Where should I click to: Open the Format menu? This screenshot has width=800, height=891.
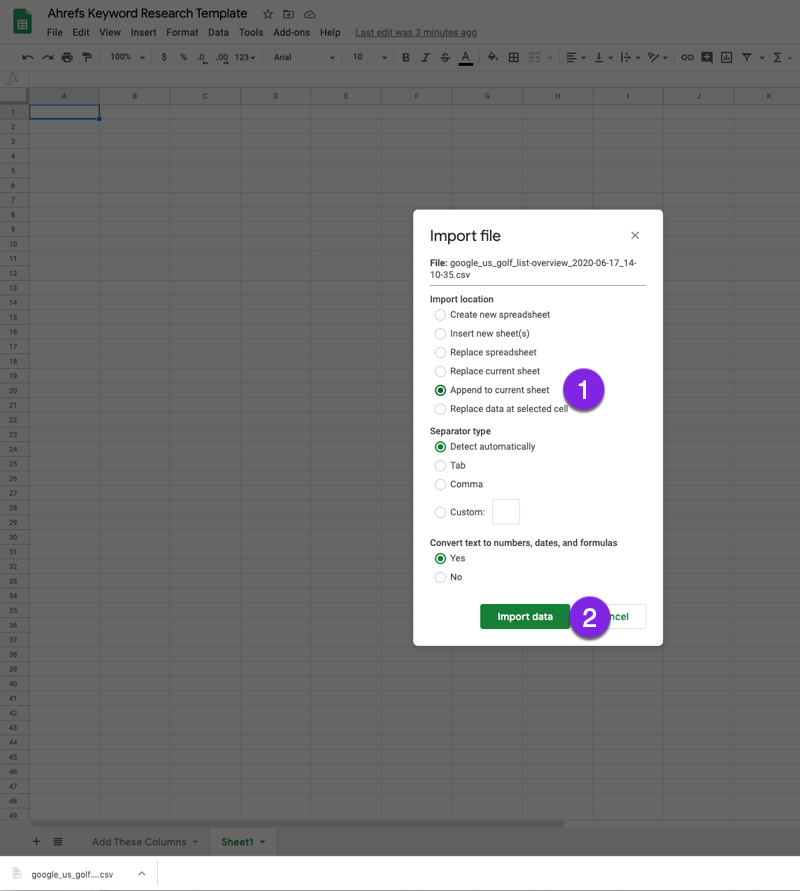182,32
